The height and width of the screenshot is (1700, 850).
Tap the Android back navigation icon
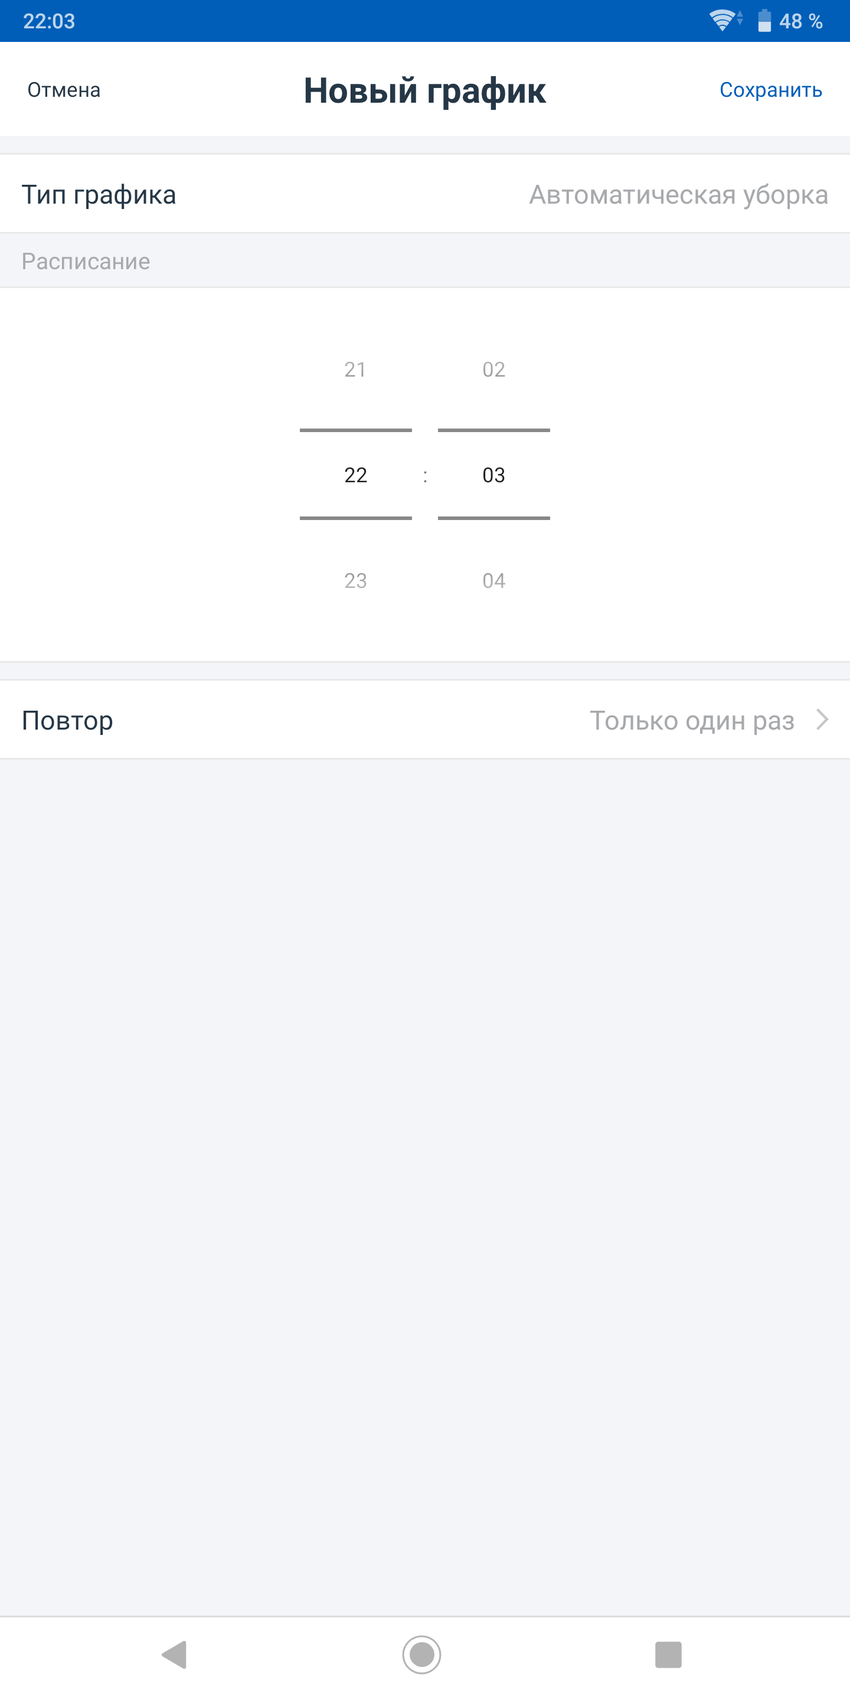(175, 1655)
